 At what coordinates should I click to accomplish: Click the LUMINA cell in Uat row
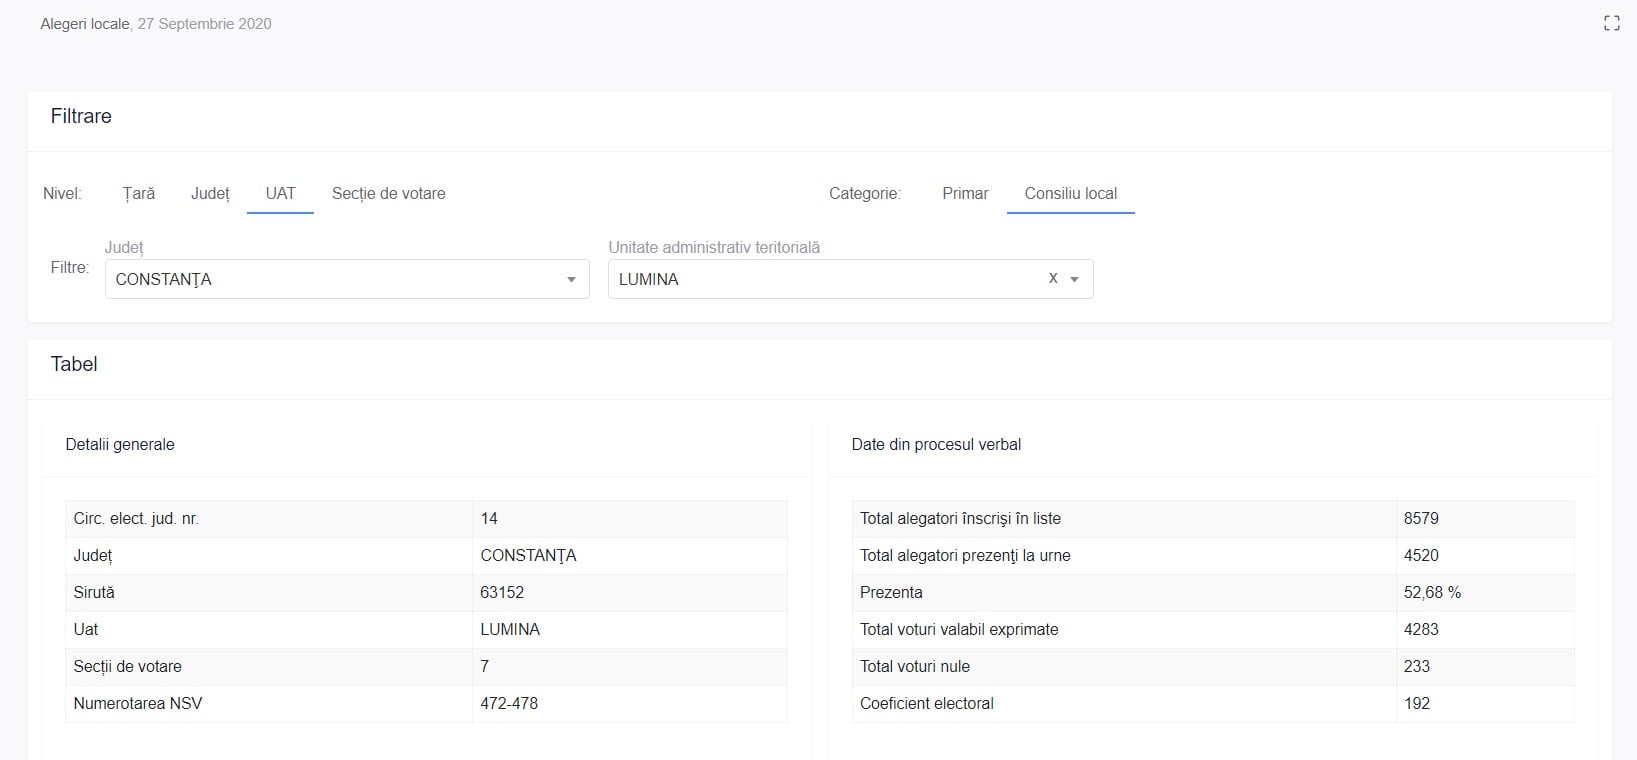pos(510,629)
